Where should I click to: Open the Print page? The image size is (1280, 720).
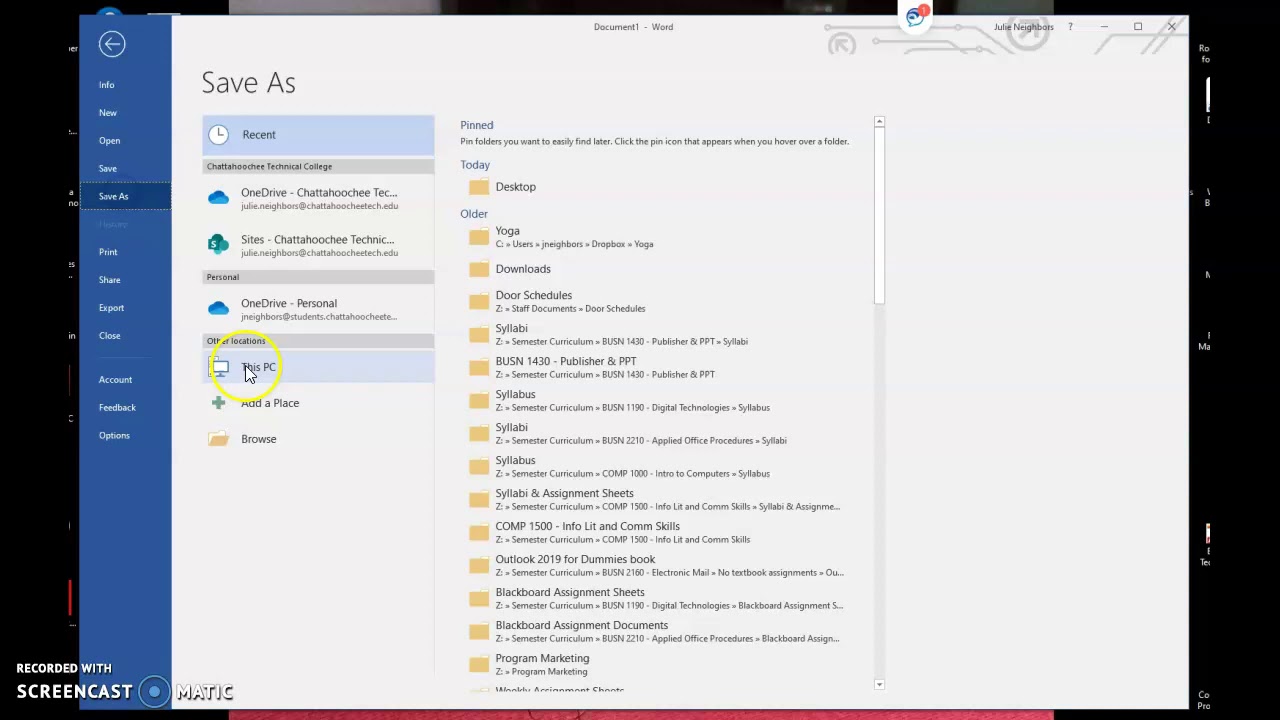pos(108,252)
